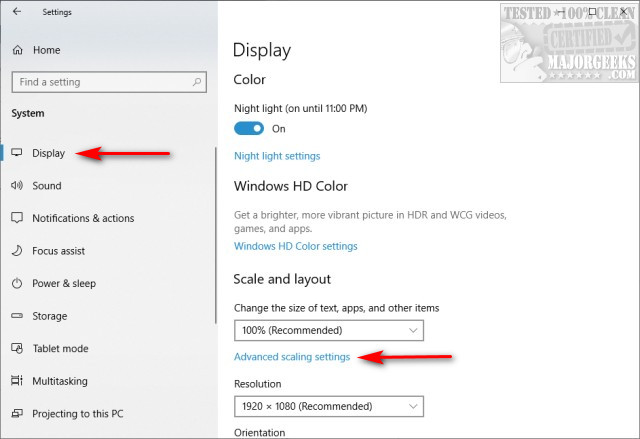Screen dimensions: 640x439
Task: Turn off the Night light toggle
Action: 249,128
